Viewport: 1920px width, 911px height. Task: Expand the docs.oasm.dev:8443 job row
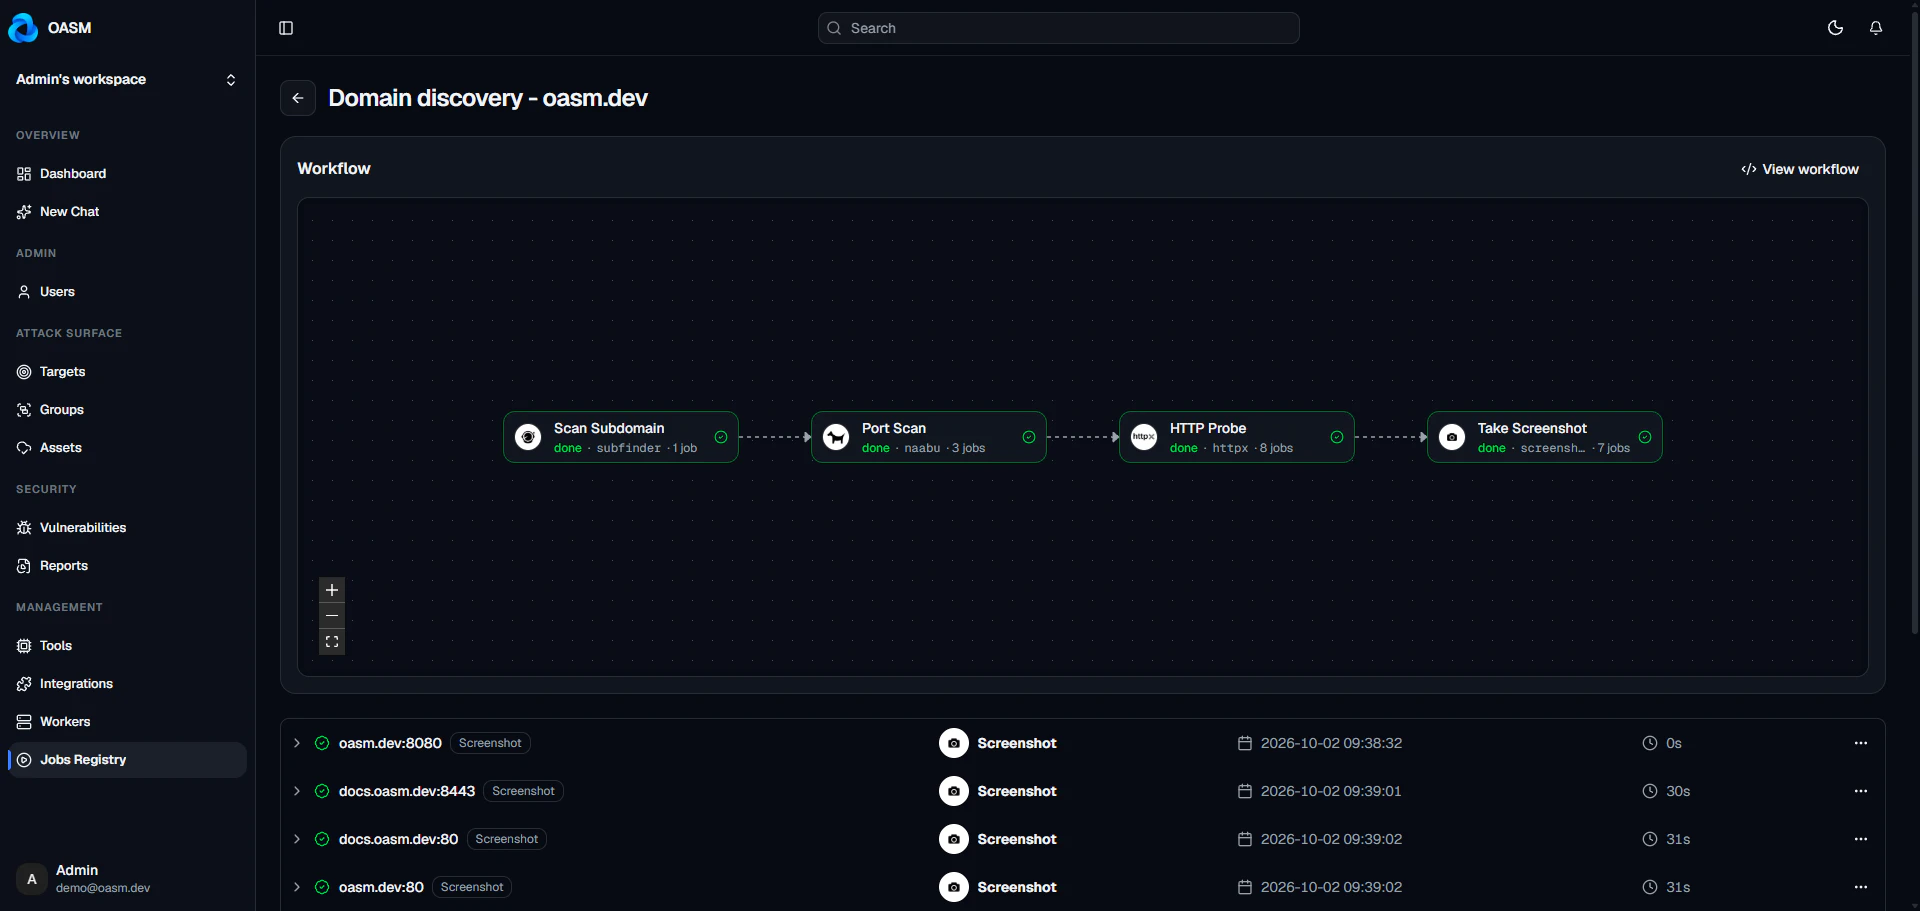click(297, 791)
